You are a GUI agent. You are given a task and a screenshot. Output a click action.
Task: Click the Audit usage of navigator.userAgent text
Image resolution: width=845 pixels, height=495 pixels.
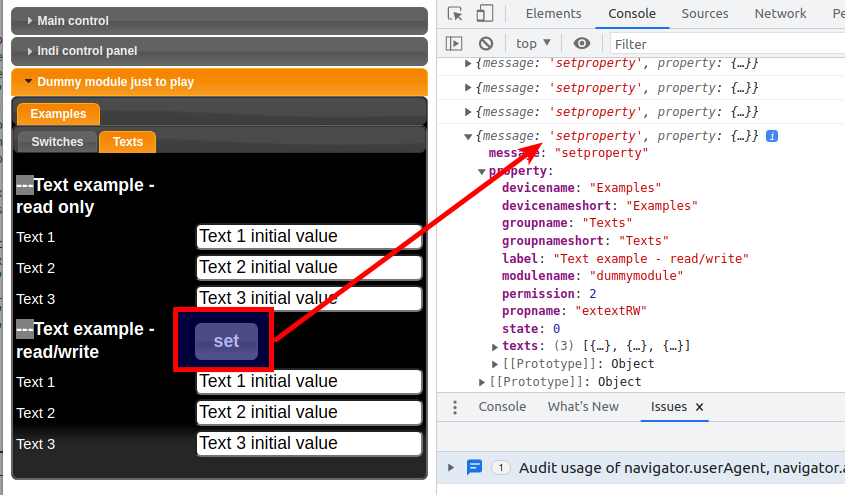pyautogui.click(x=682, y=468)
